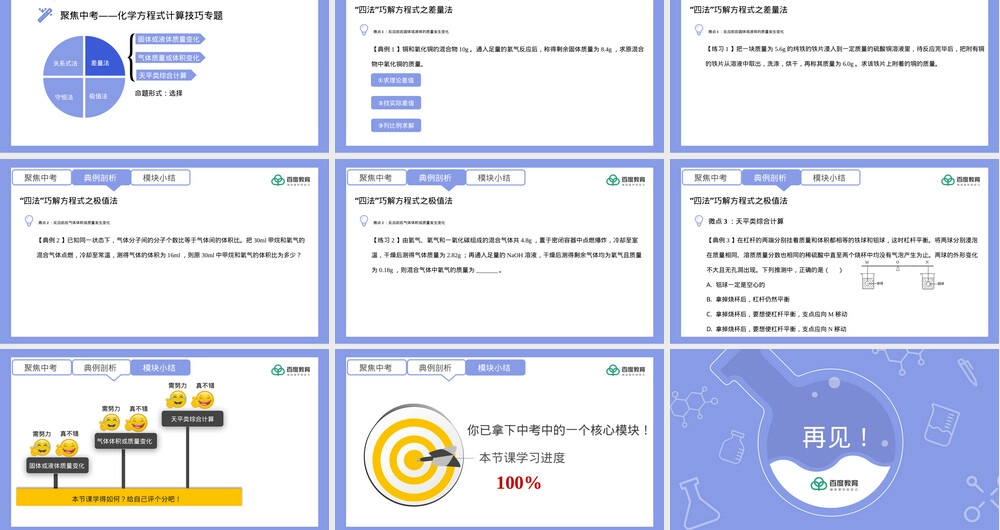Click the red 100% progress text
Screen dimensions: 1000x530
[518, 483]
